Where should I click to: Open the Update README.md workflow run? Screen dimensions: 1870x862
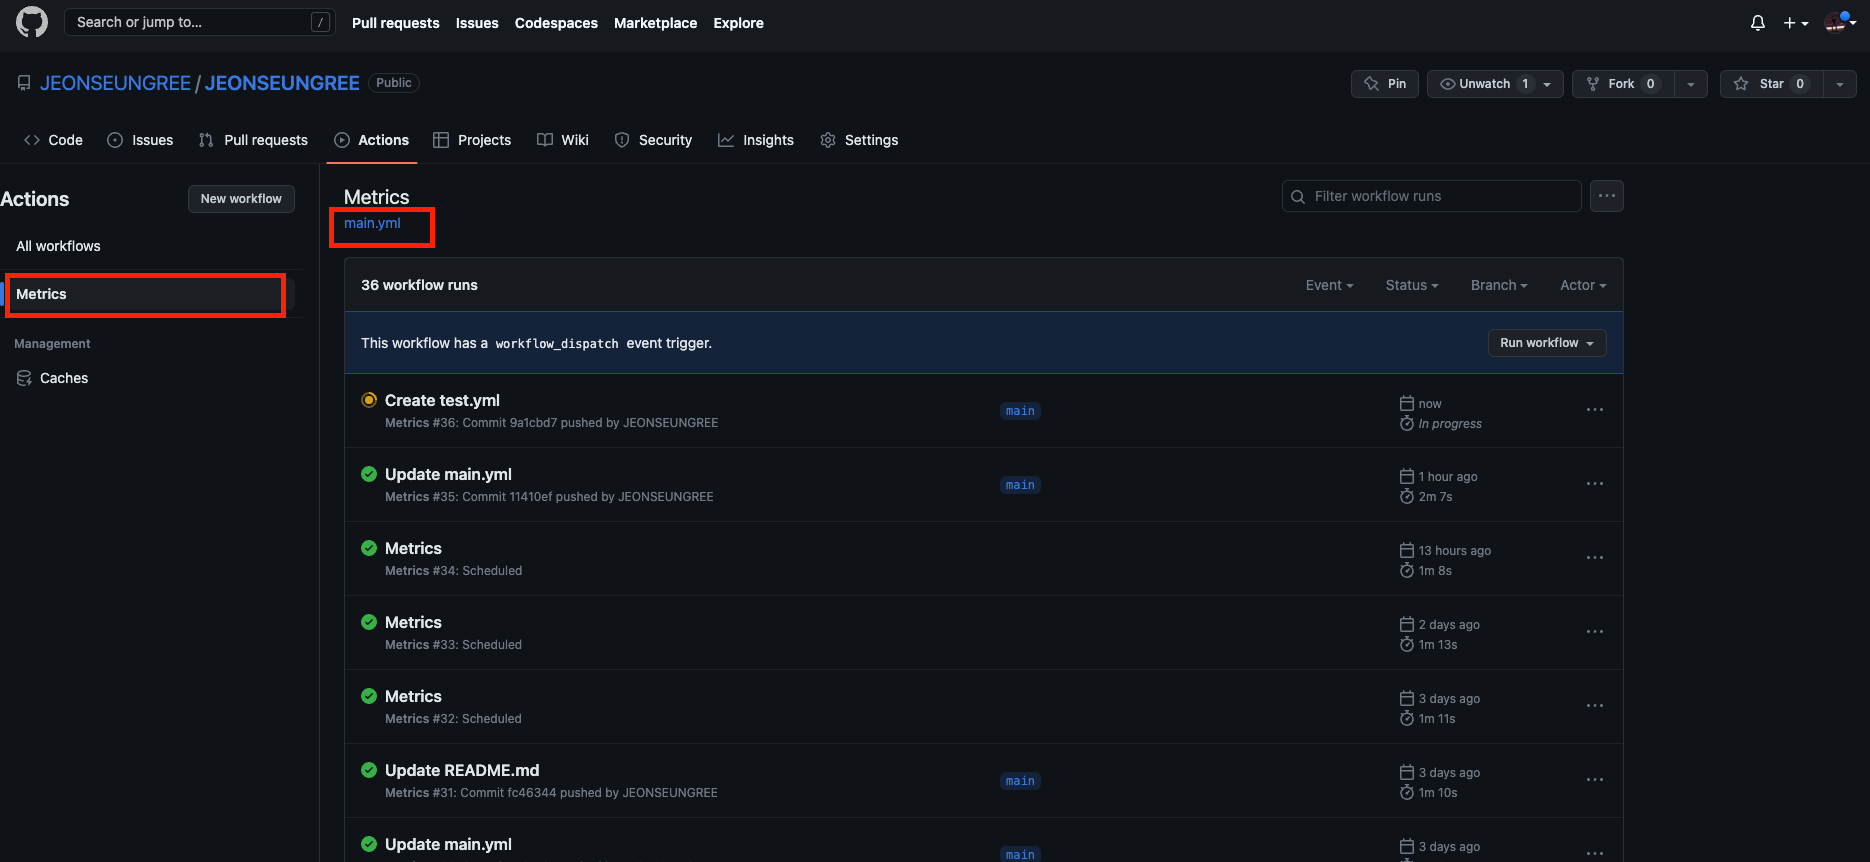point(462,770)
